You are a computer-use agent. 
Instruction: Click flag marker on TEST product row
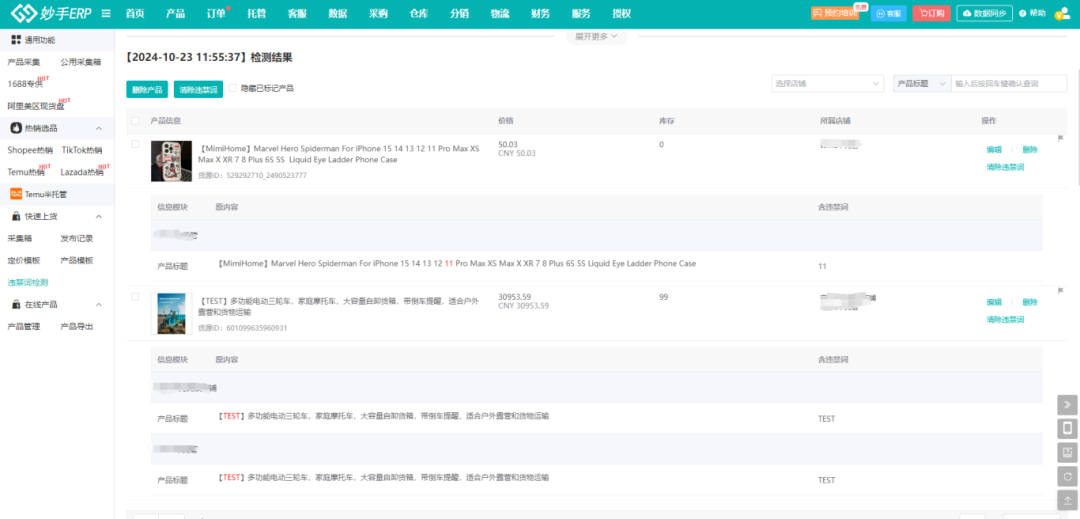(1060, 290)
